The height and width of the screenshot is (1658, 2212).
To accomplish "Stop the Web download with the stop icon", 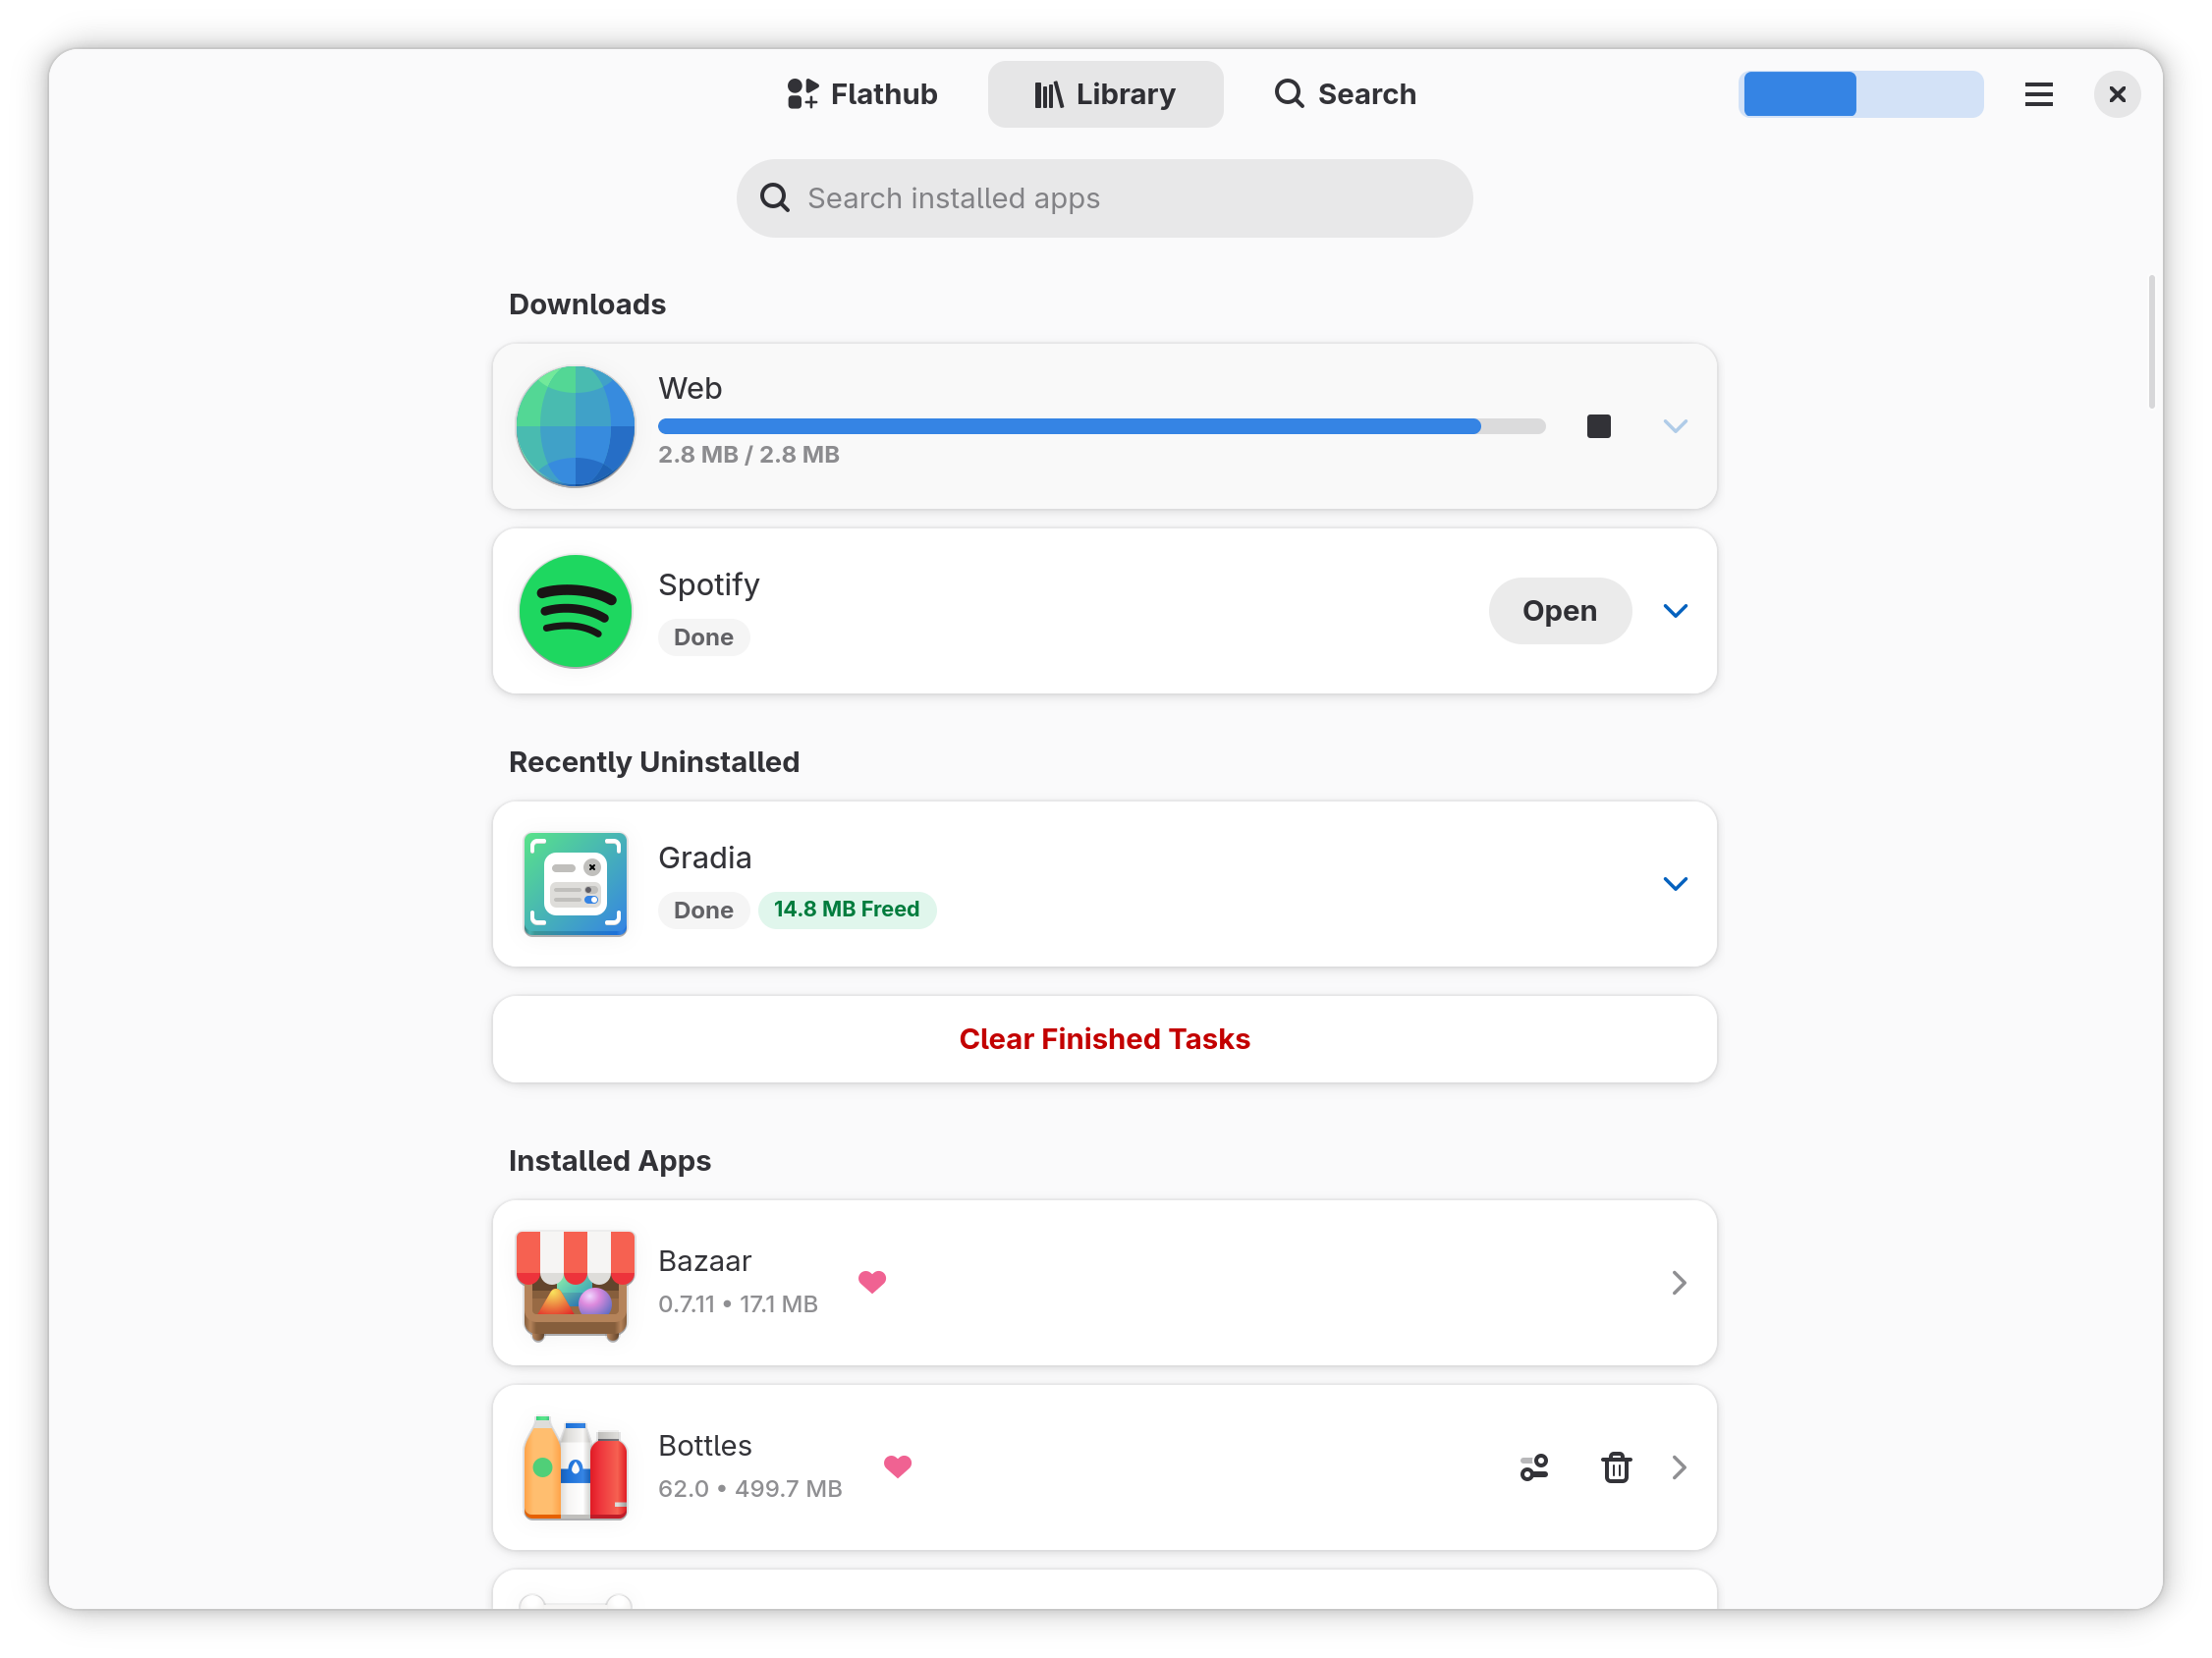I will pyautogui.click(x=1598, y=426).
